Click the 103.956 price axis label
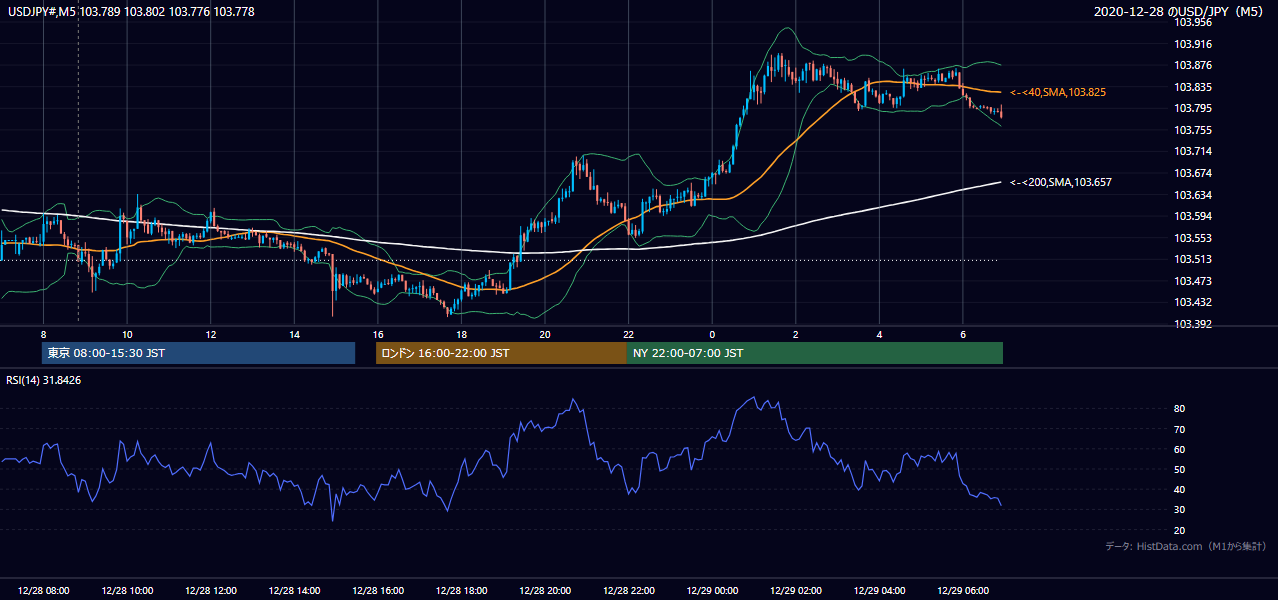This screenshot has width=1278, height=600. pyautogui.click(x=1191, y=22)
